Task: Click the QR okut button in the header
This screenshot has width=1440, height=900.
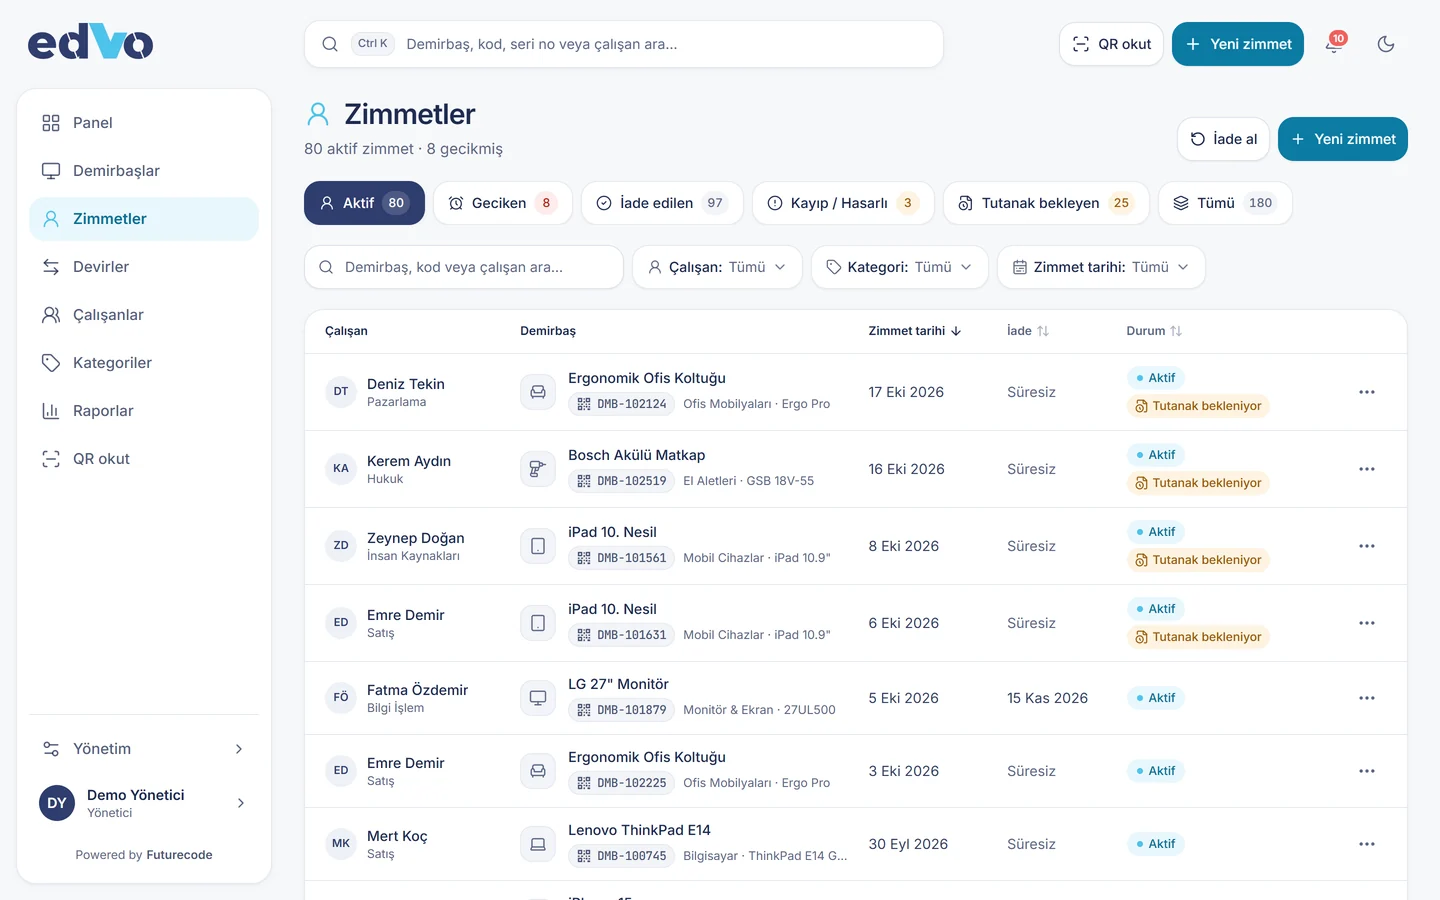Action: (1111, 44)
